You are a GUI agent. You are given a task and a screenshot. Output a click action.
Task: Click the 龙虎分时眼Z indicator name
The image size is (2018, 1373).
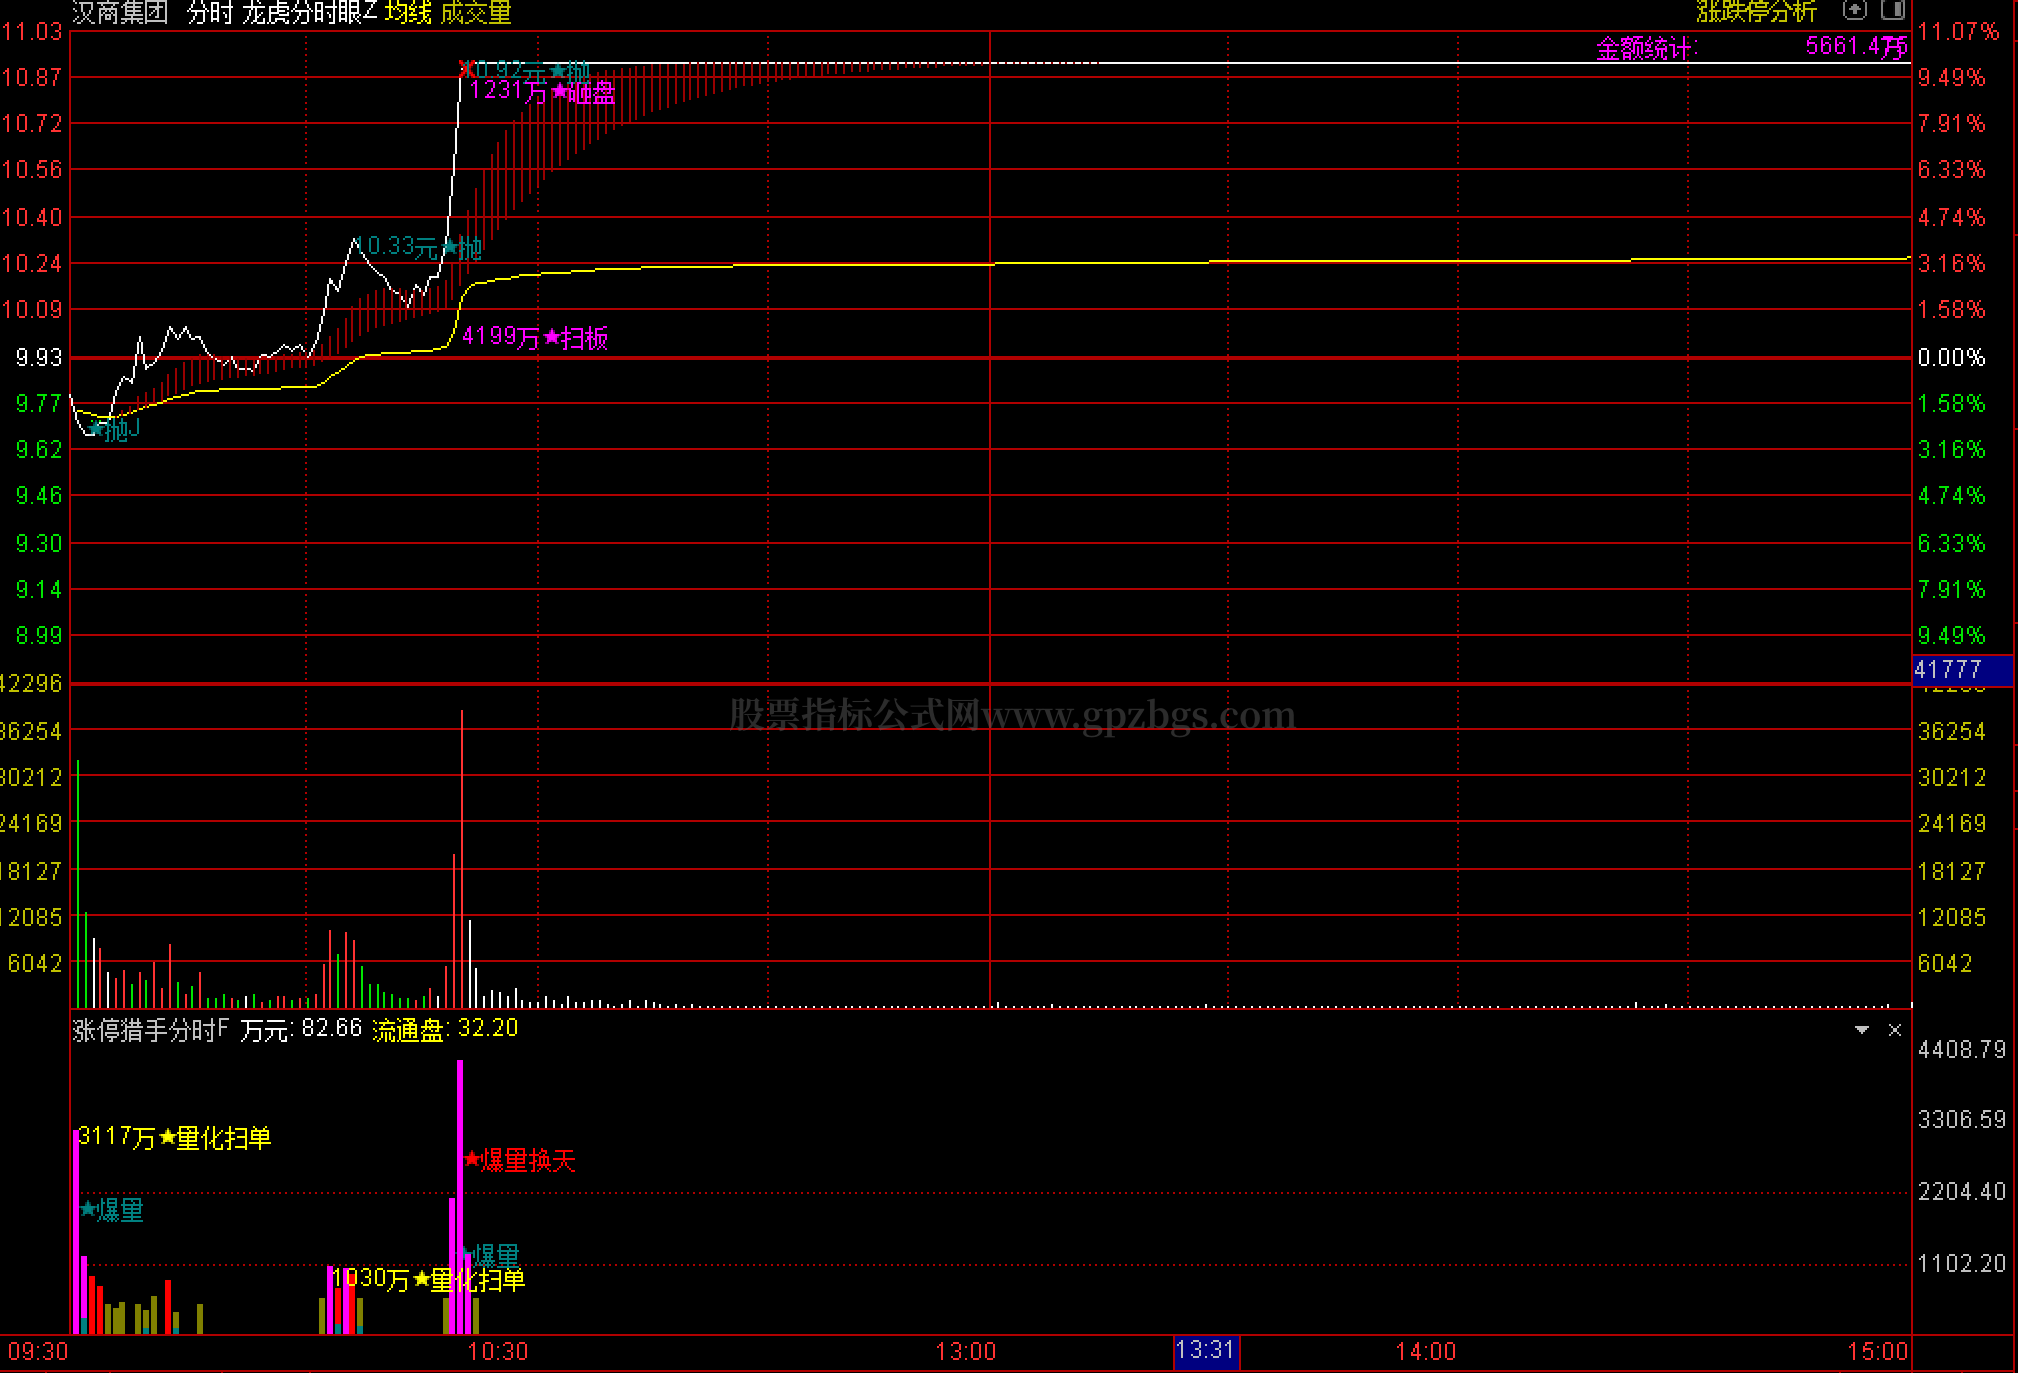point(309,13)
